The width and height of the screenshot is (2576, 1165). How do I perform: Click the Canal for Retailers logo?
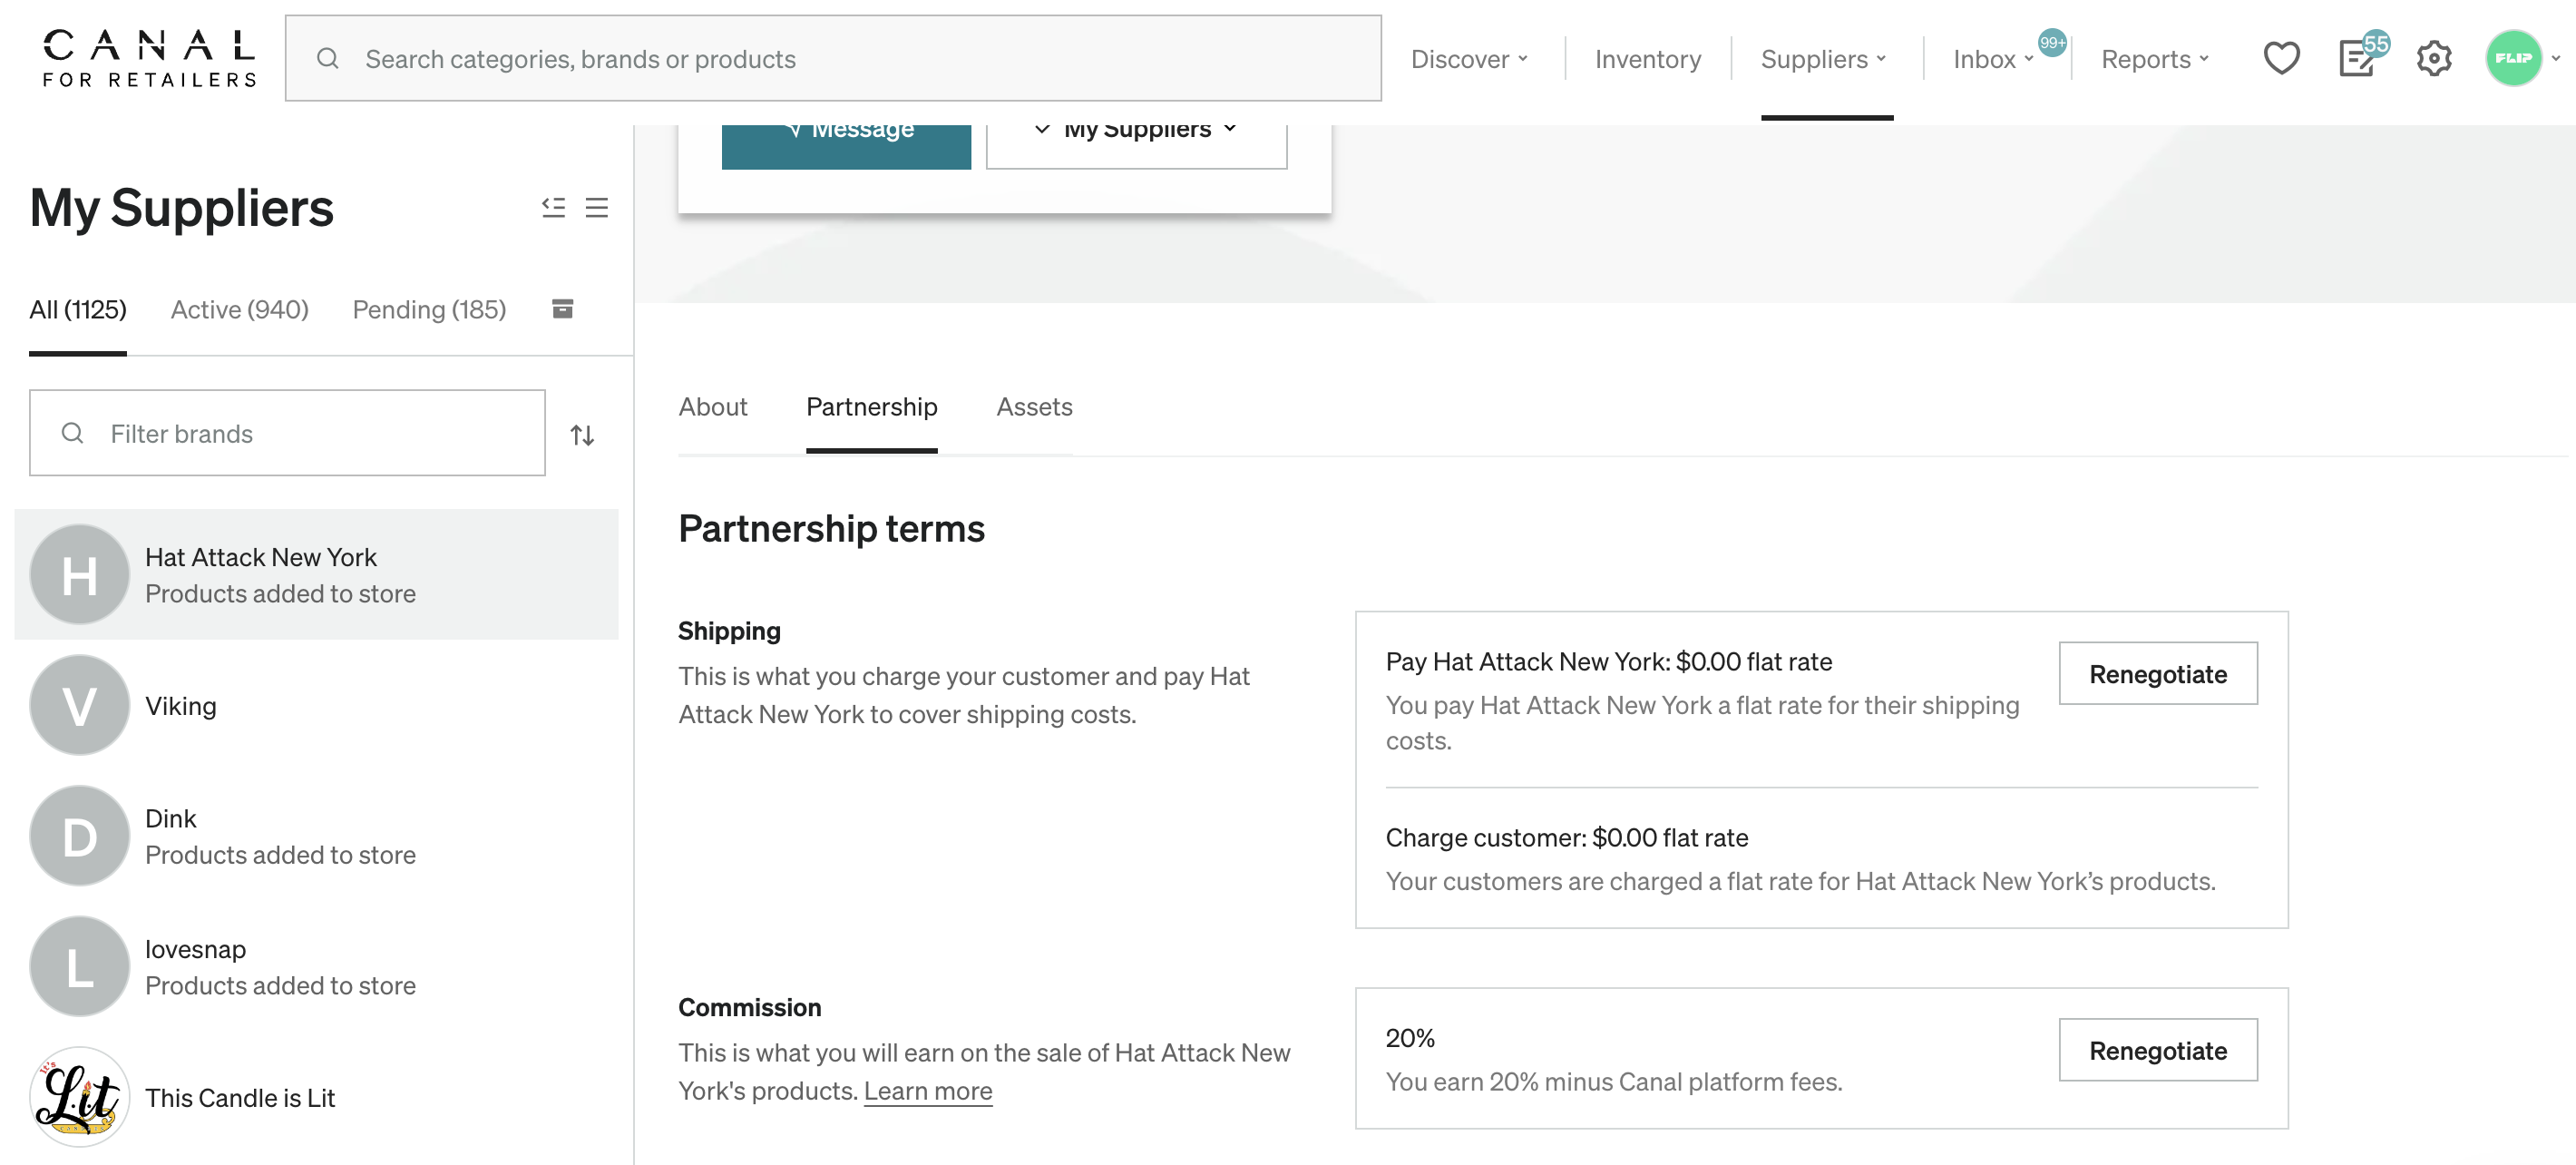click(149, 58)
